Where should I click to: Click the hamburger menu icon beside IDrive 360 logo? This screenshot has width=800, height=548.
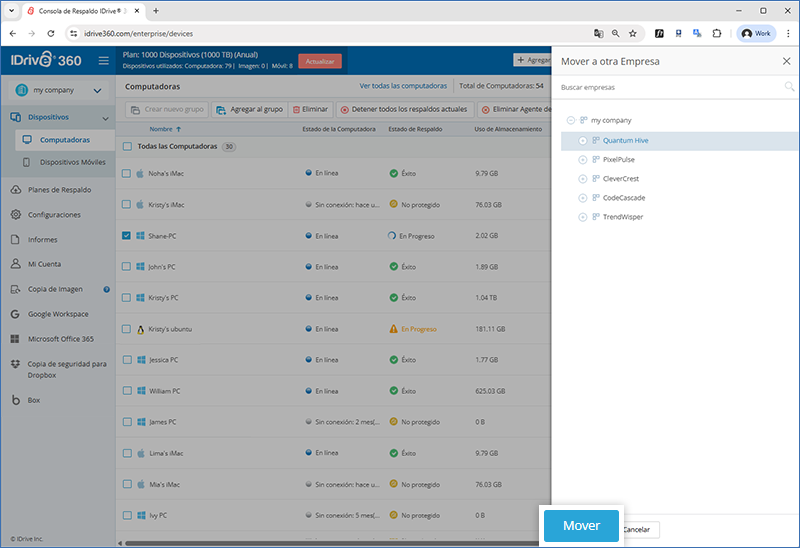(x=103, y=61)
